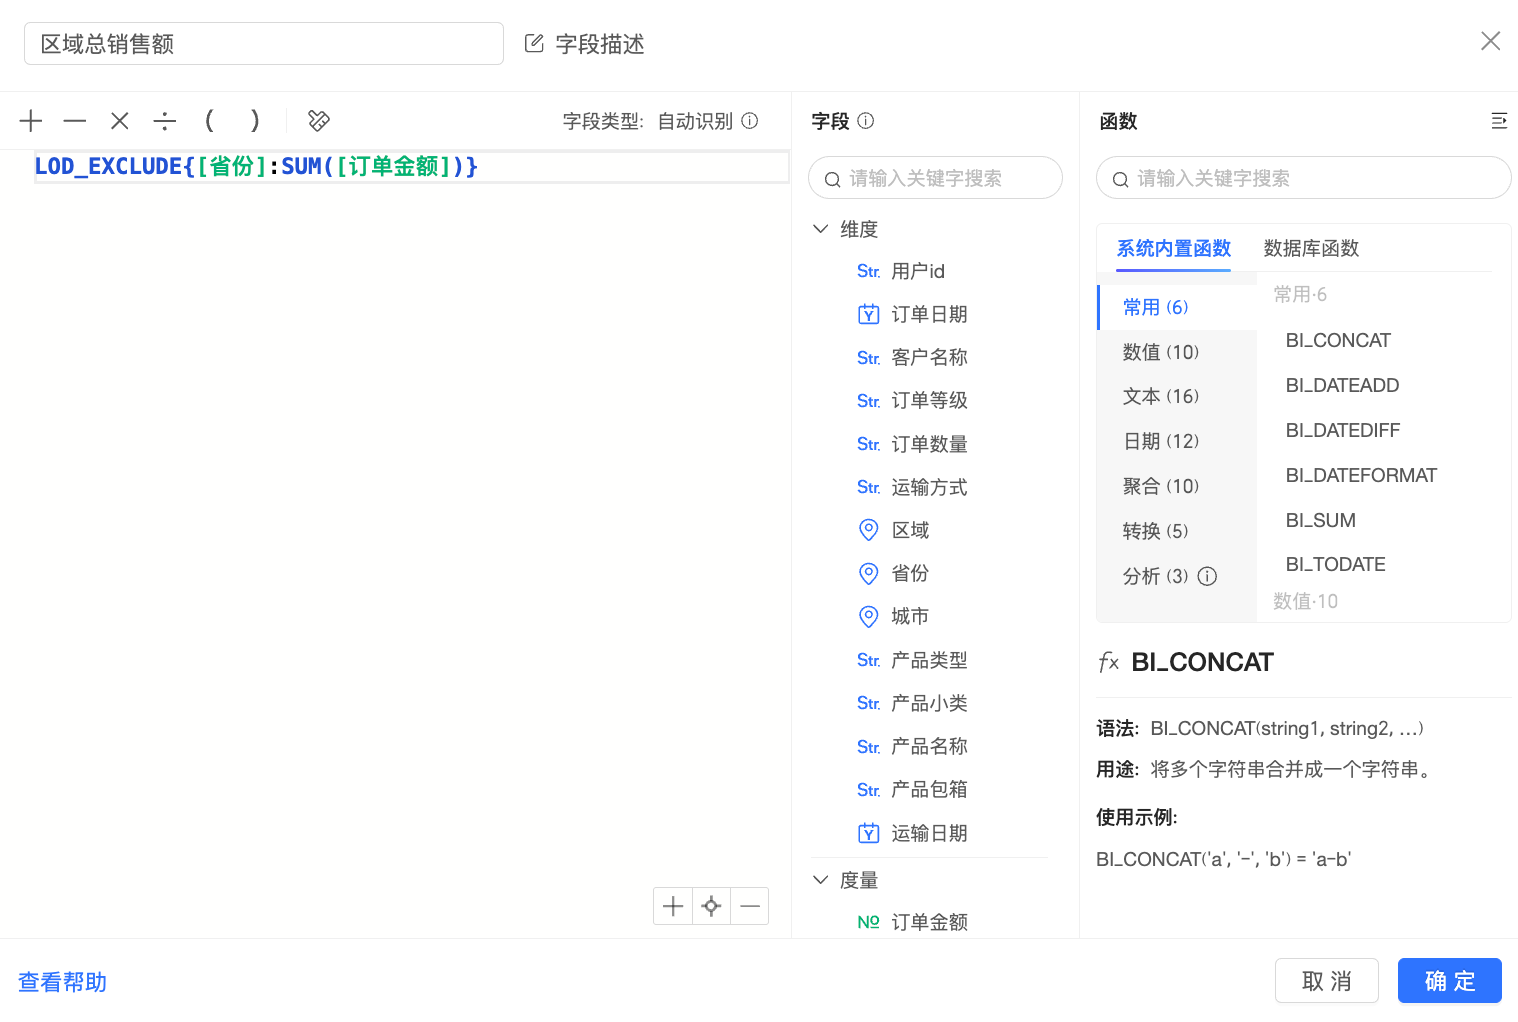Screen dimensions: 1518x1022
Task: Select the 产品包箱 field
Action: [x=930, y=789]
